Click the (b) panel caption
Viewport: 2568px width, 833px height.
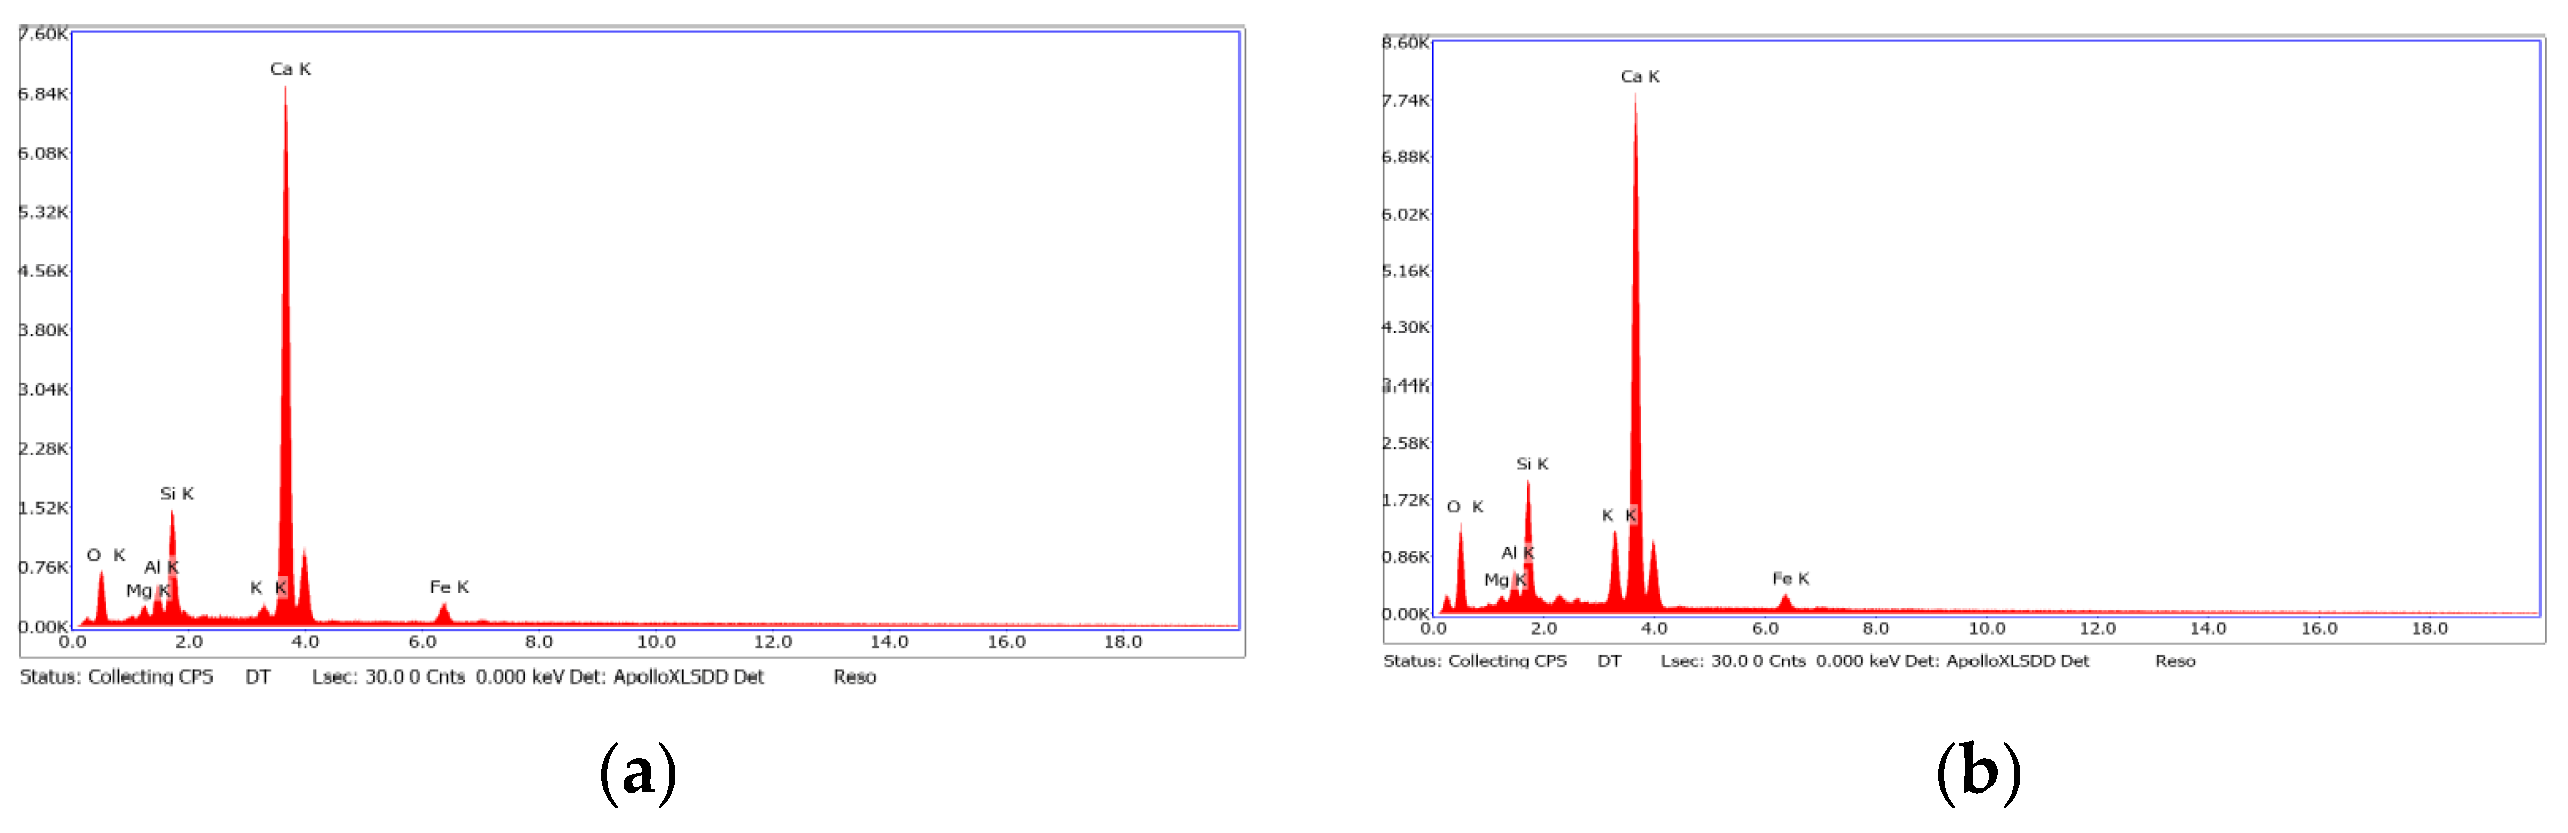click(1979, 772)
